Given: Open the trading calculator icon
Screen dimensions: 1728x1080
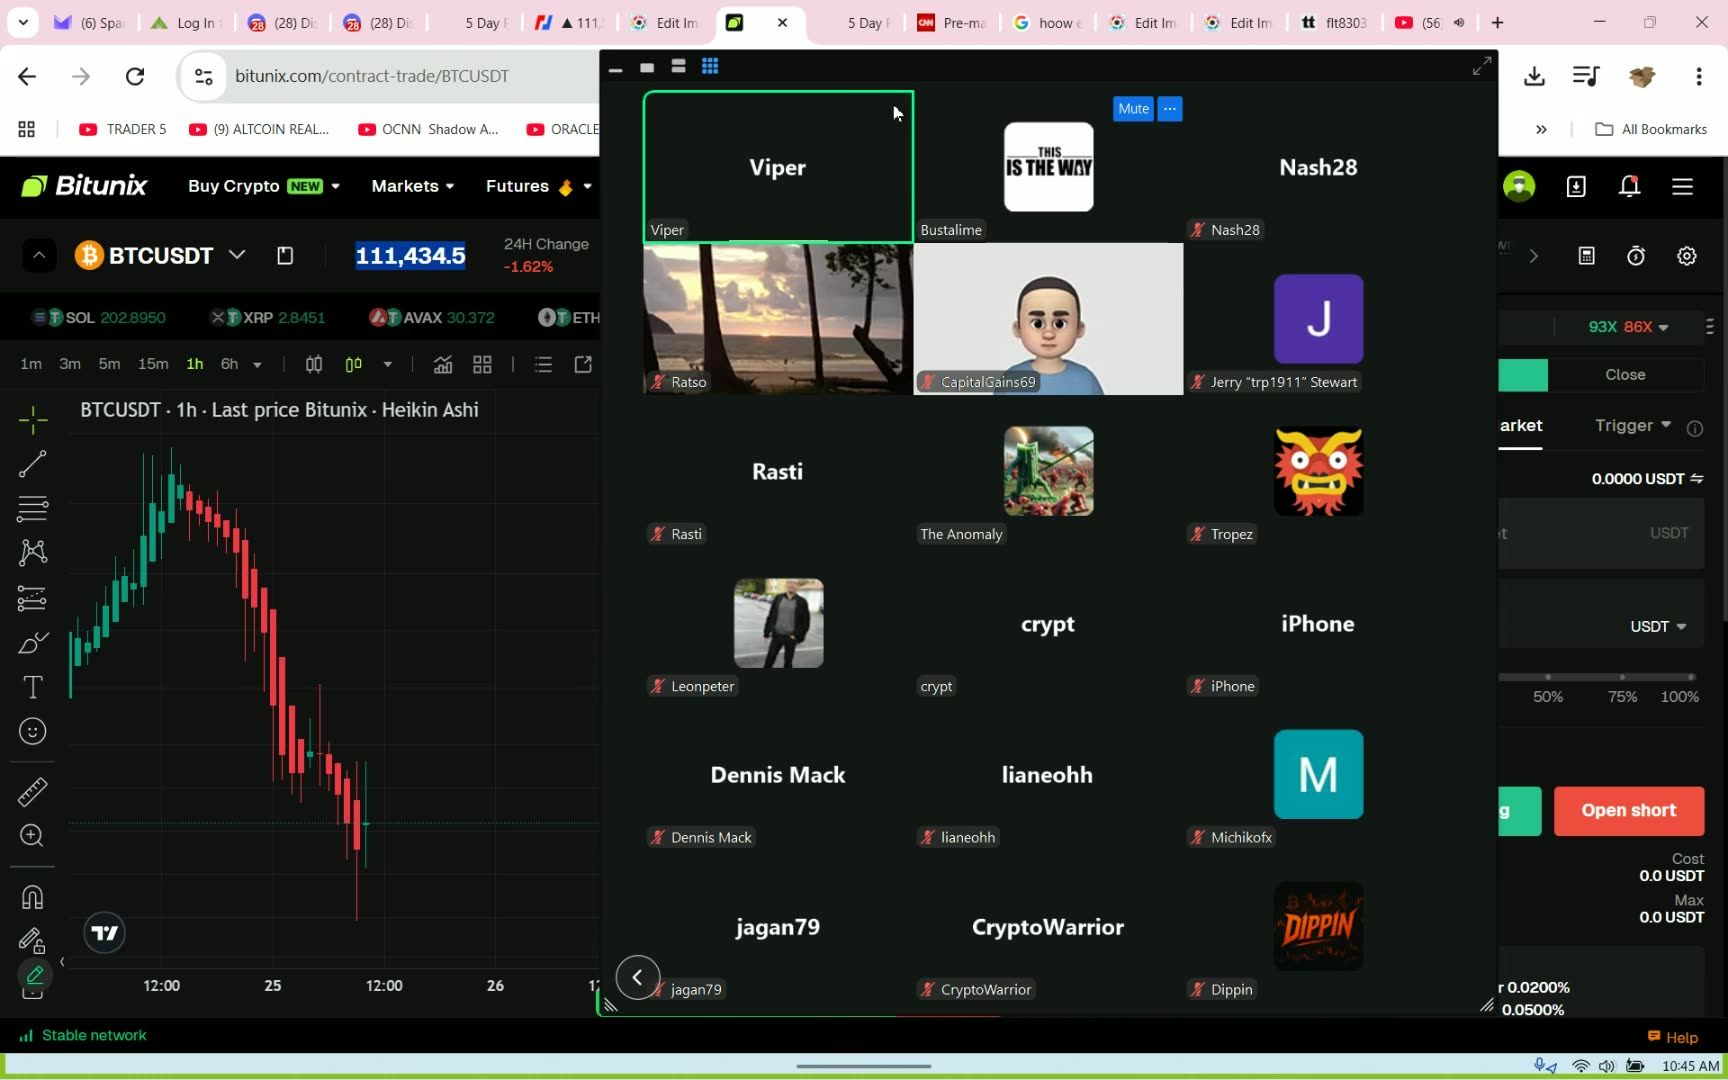Looking at the screenshot, I should pos(1586,256).
